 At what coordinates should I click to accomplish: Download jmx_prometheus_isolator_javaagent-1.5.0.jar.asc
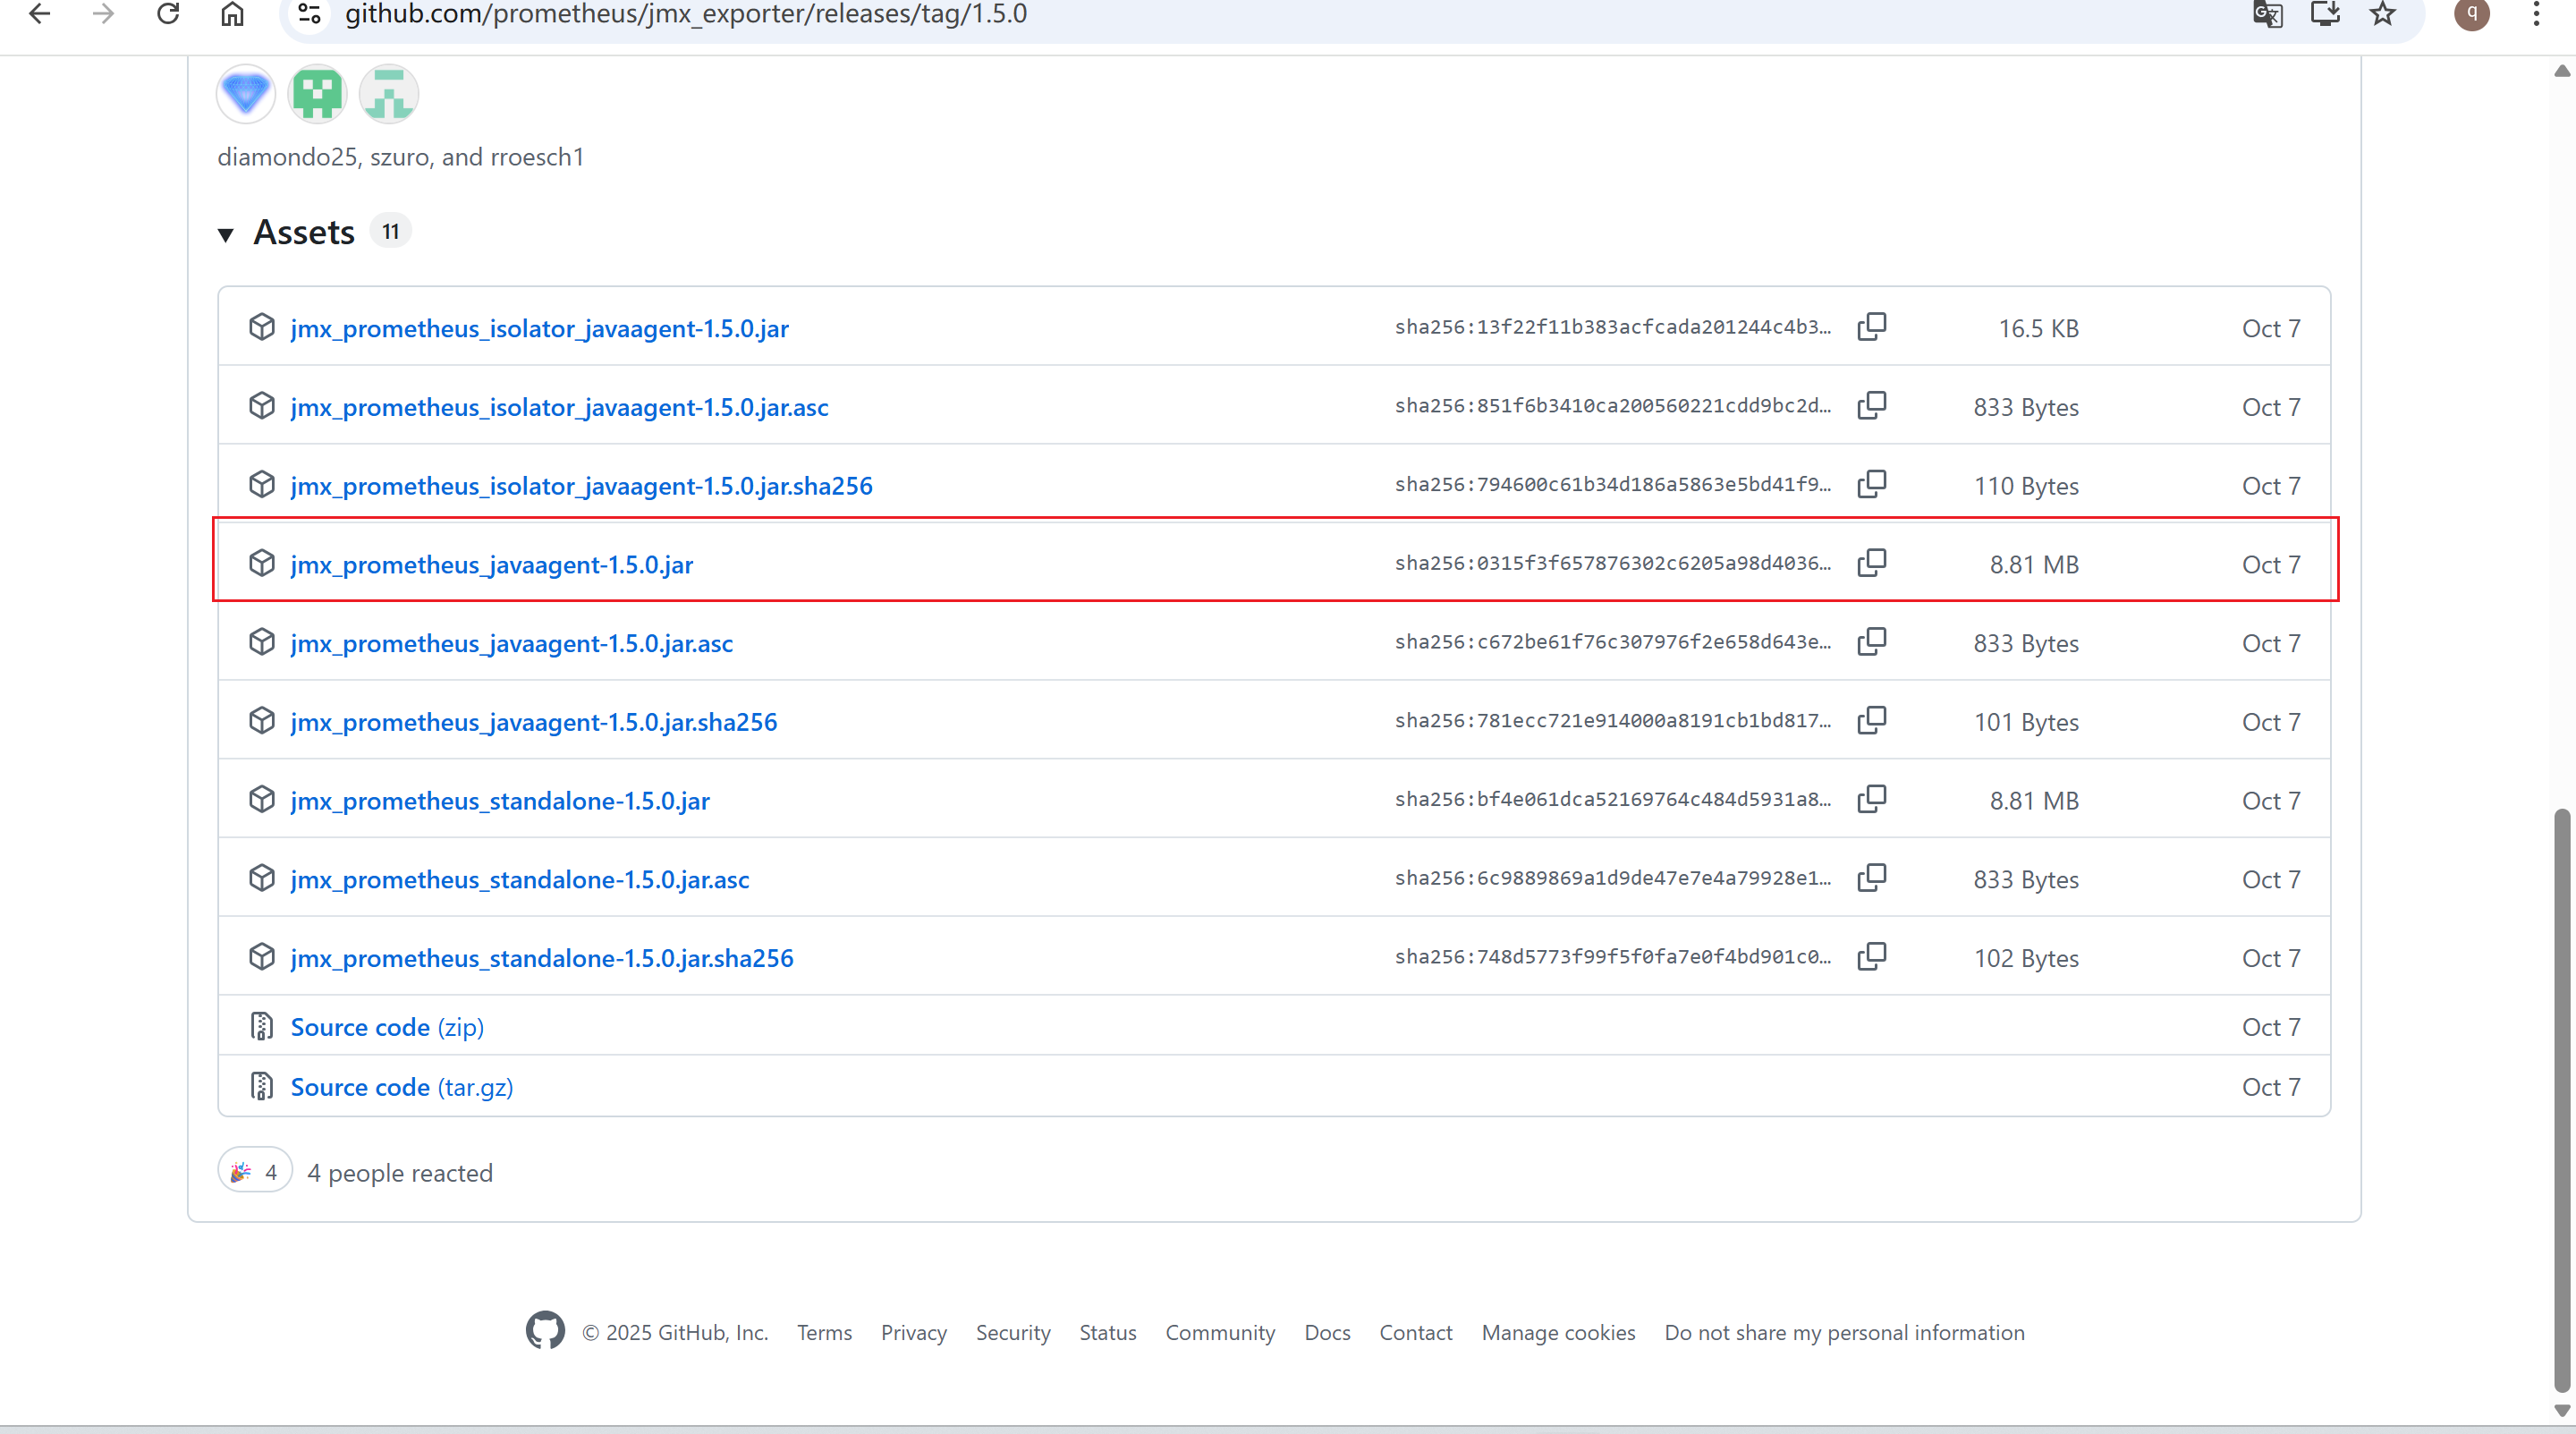(x=559, y=407)
